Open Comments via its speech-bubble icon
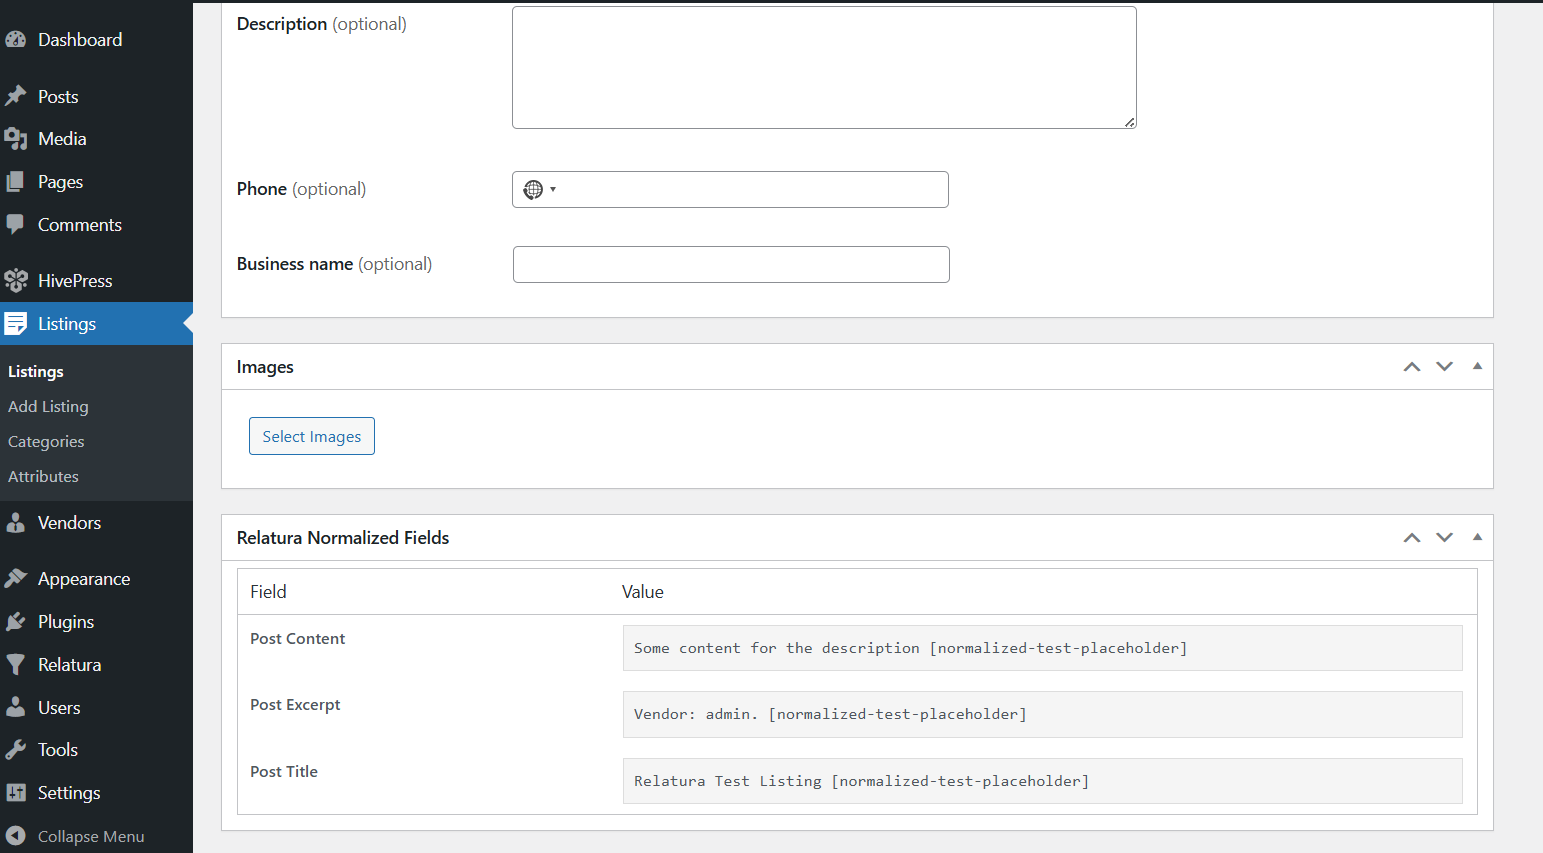This screenshot has width=1543, height=853. click(17, 224)
